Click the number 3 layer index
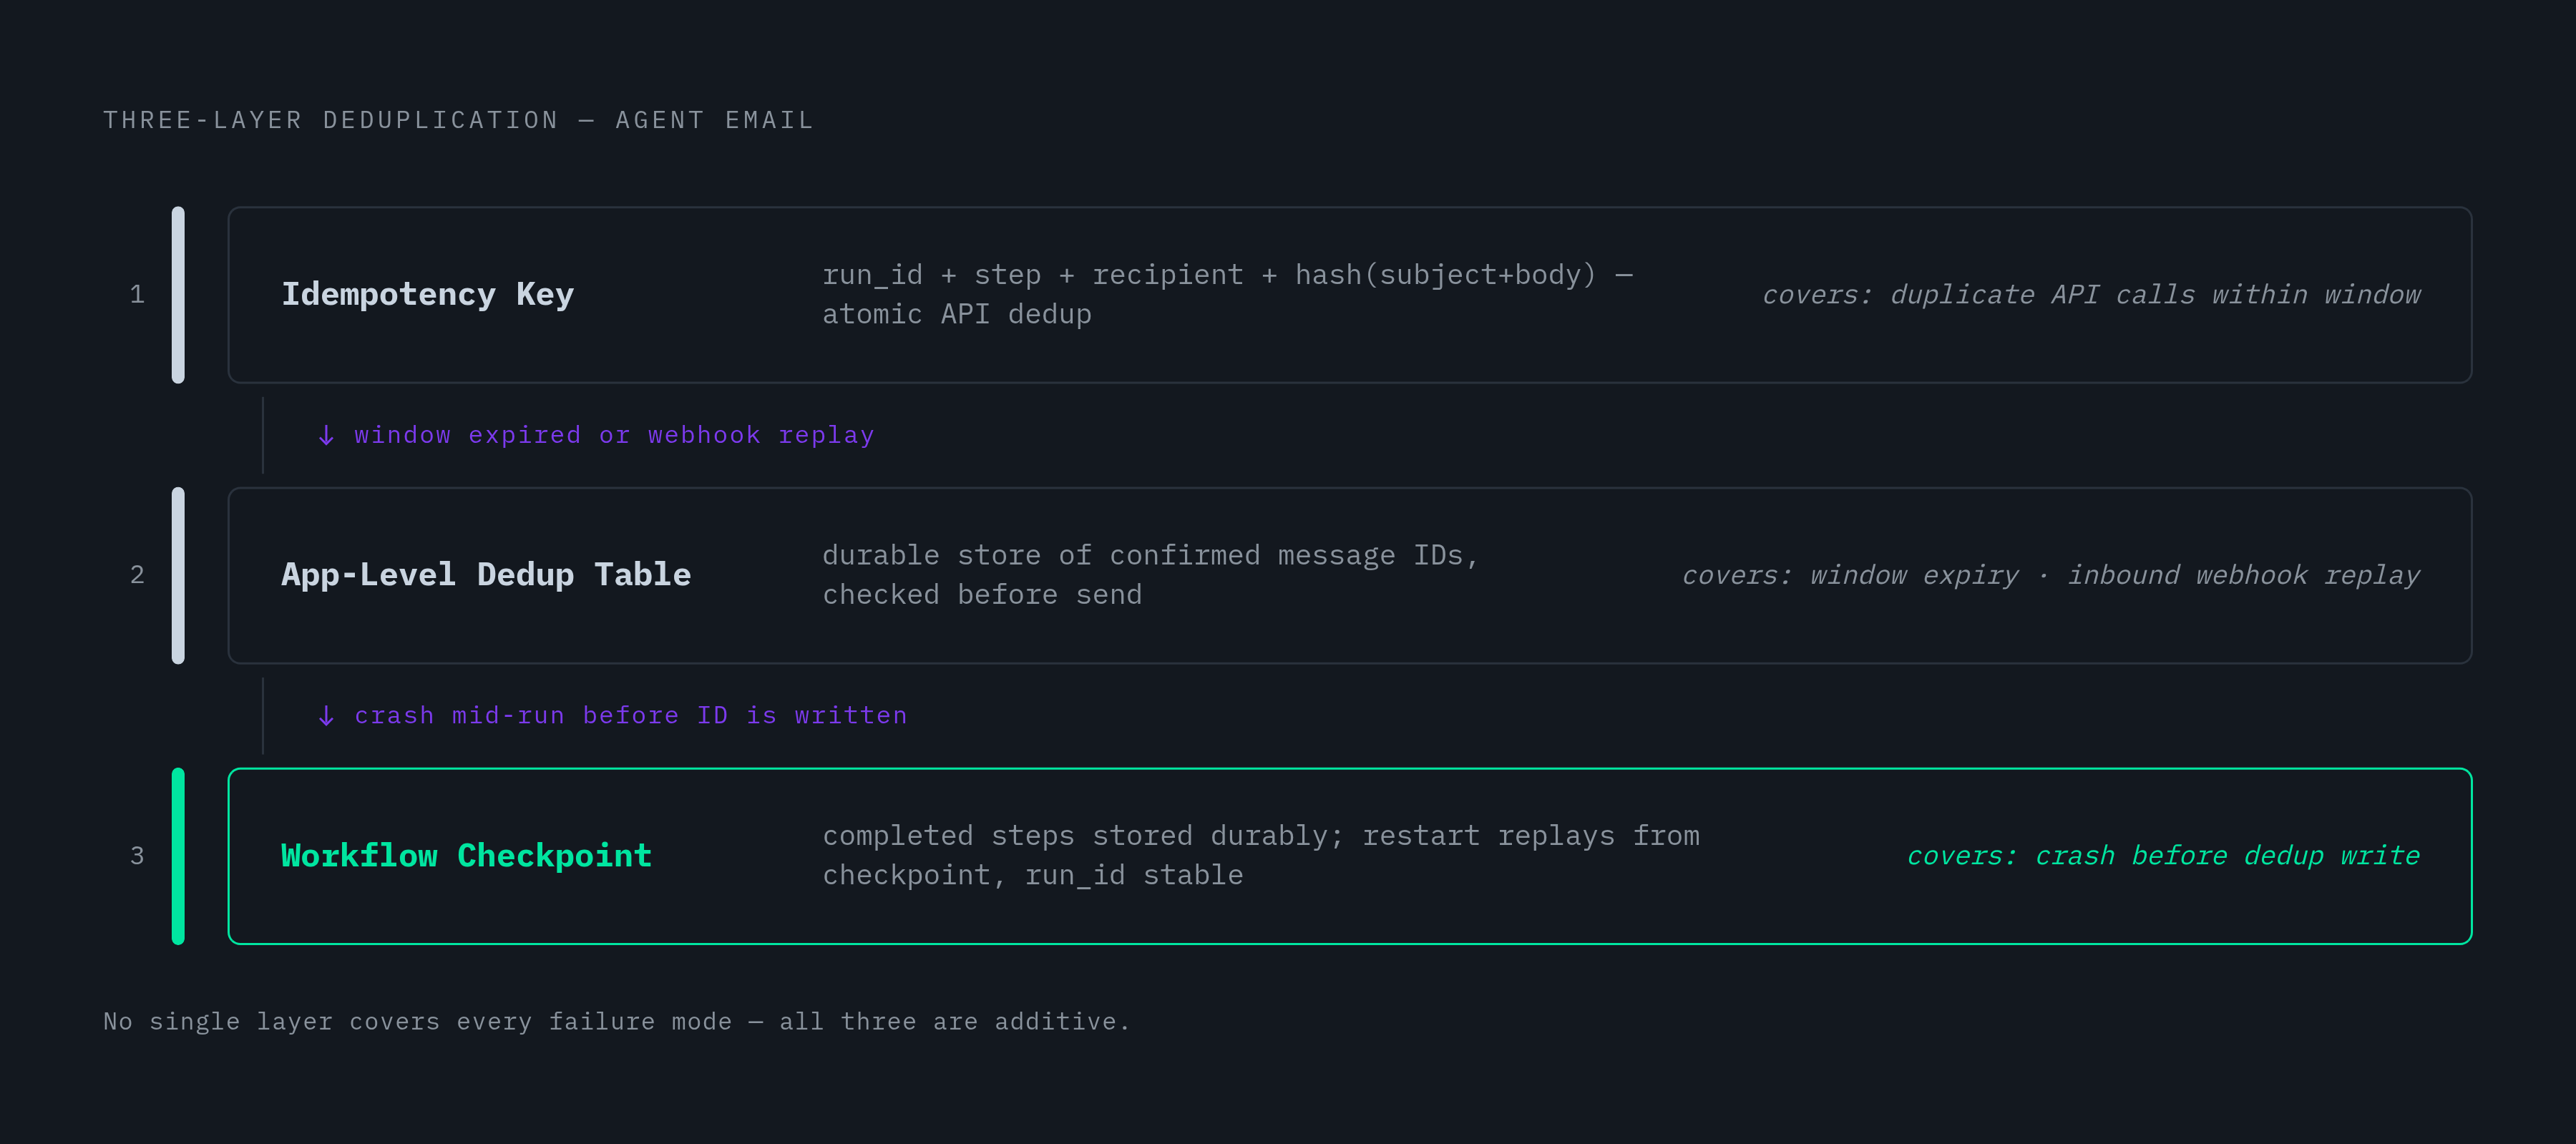Image resolution: width=2576 pixels, height=1144 pixels. pyautogui.click(x=137, y=856)
